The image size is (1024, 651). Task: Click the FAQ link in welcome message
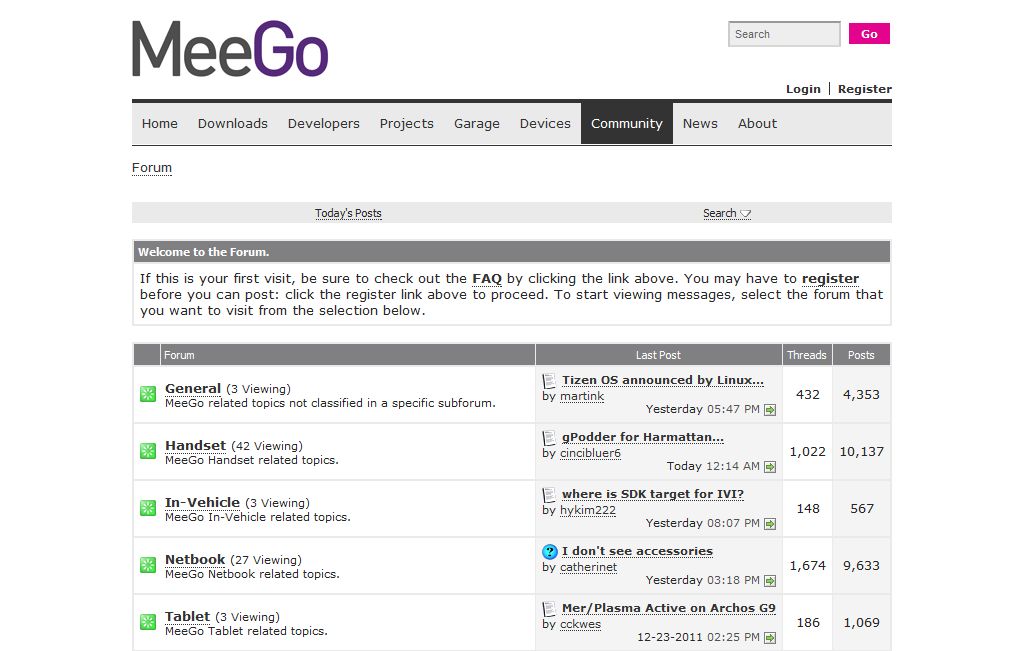pyautogui.click(x=487, y=279)
